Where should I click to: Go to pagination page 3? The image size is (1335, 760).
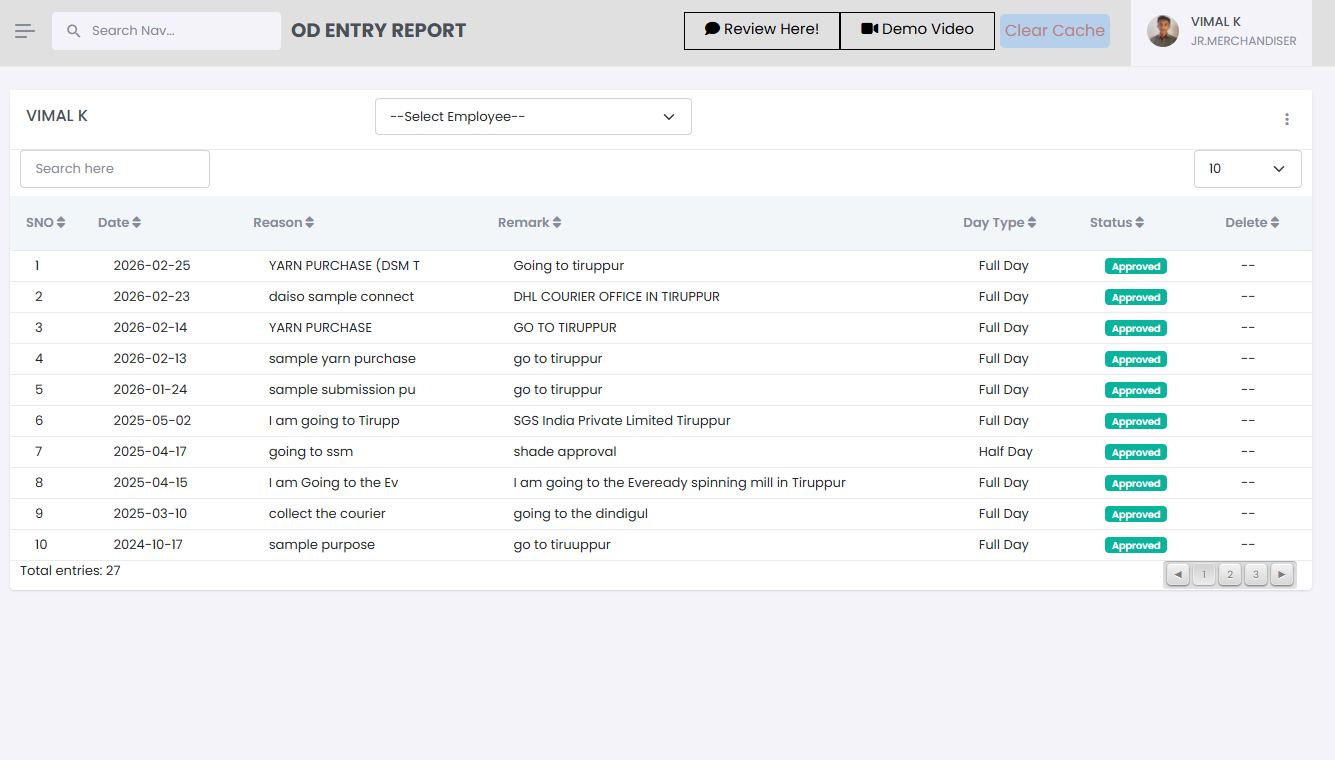point(1256,574)
